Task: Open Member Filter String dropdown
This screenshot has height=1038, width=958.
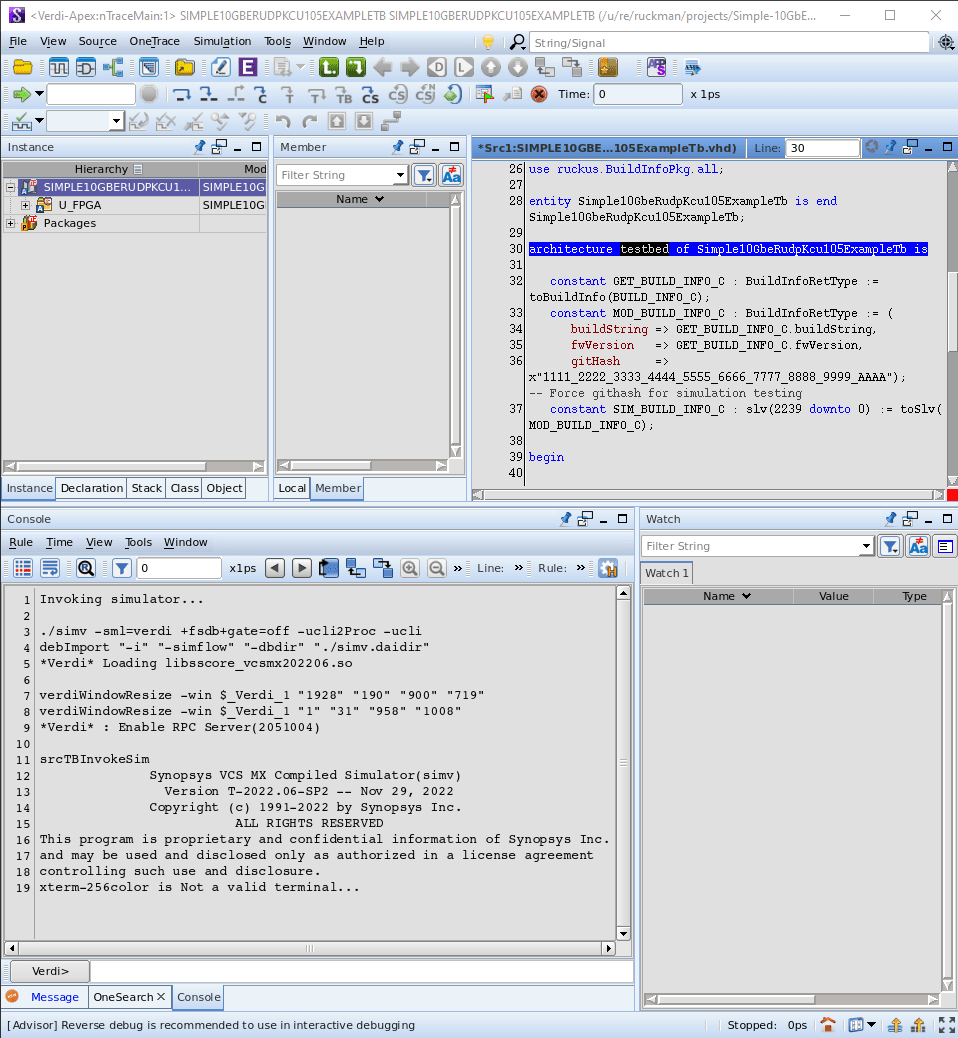Action: click(401, 175)
